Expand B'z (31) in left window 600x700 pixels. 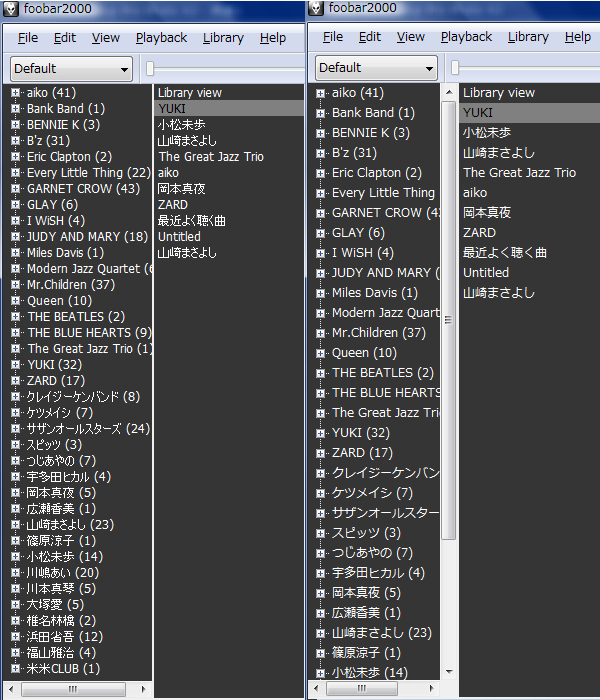click(x=16, y=141)
